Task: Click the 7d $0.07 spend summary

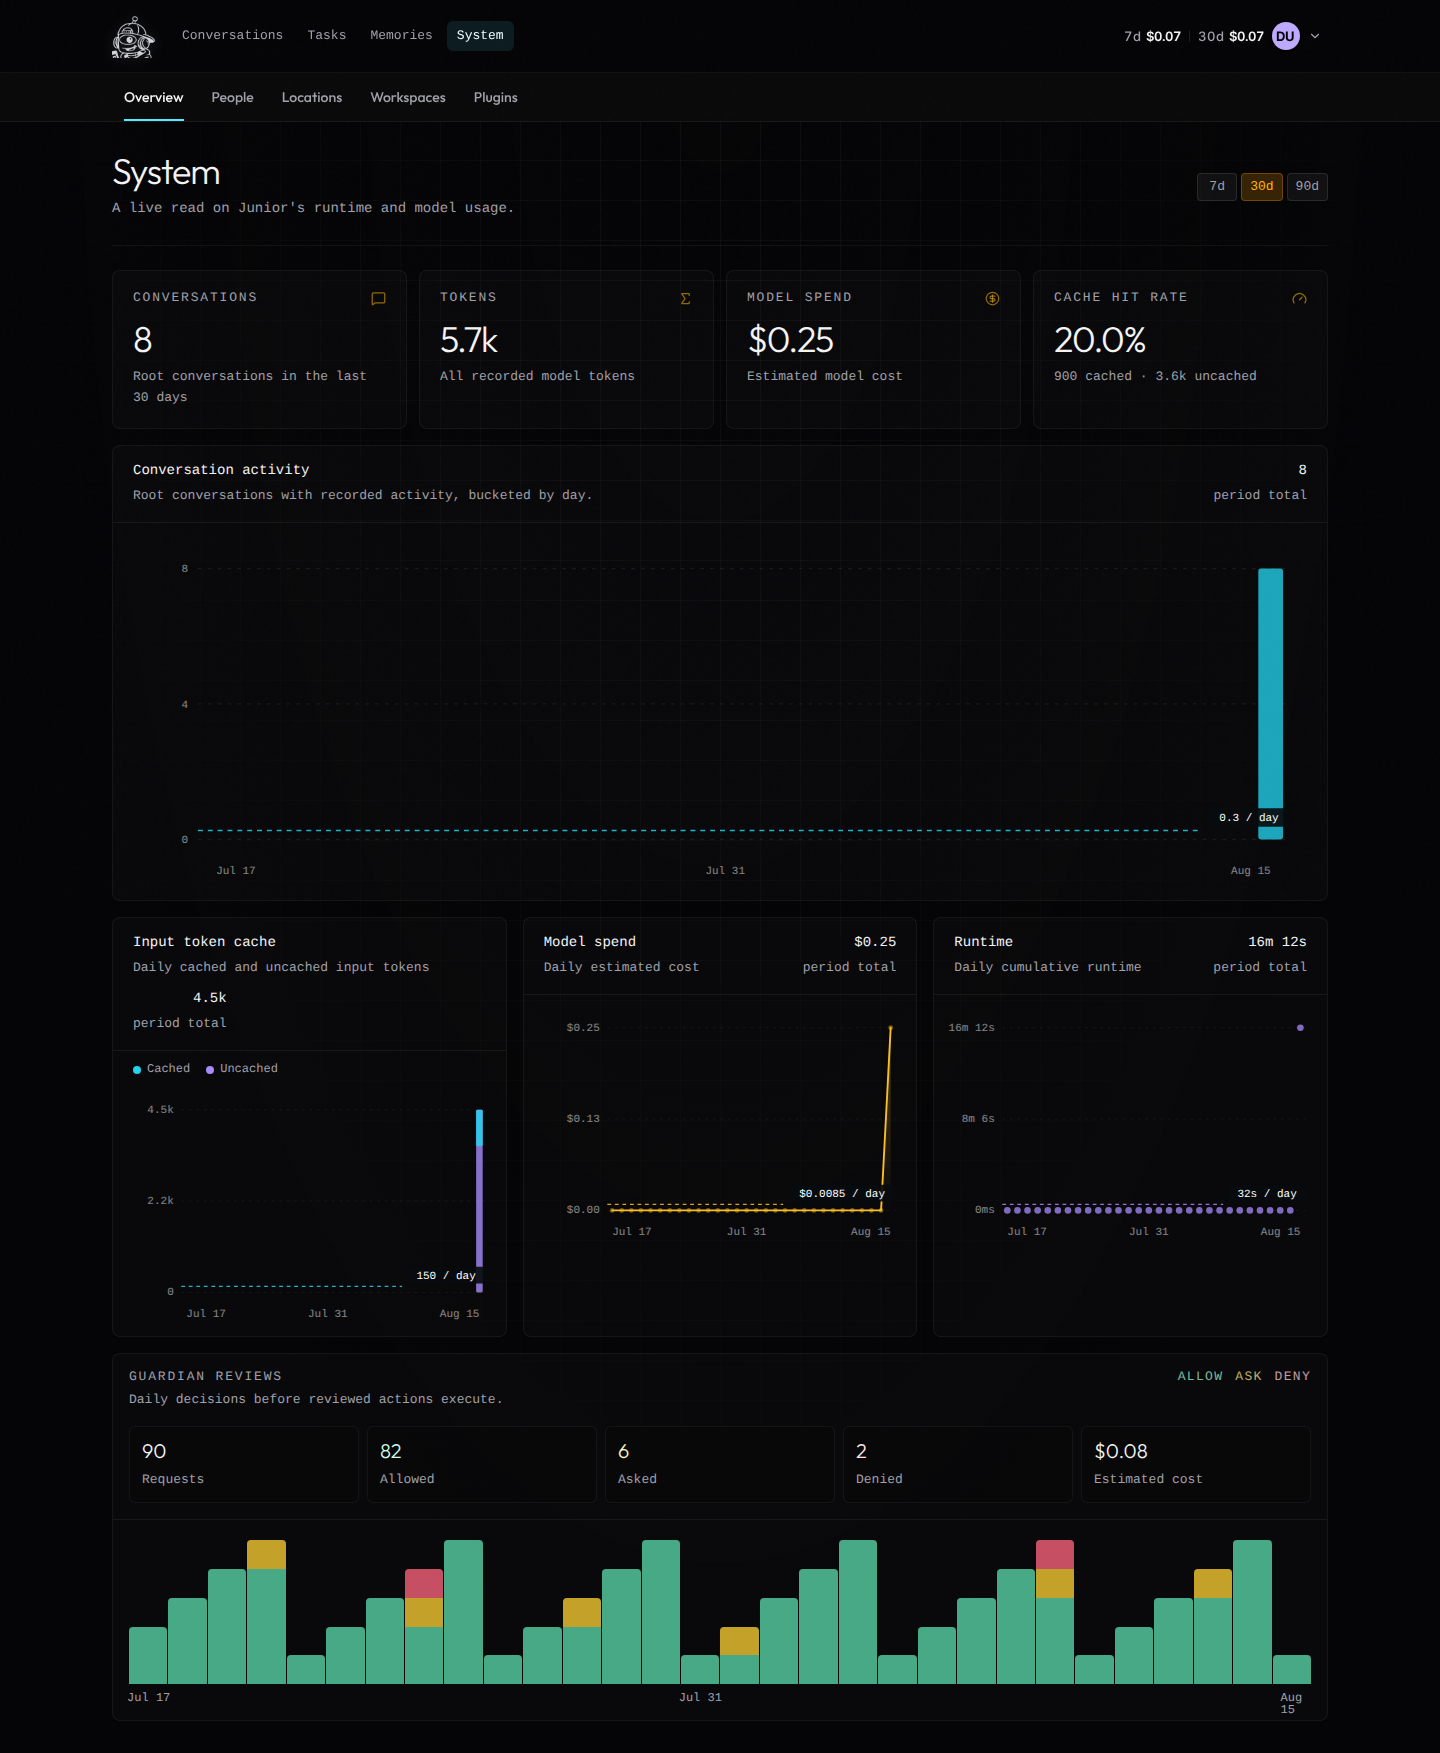Action: 1152,36
